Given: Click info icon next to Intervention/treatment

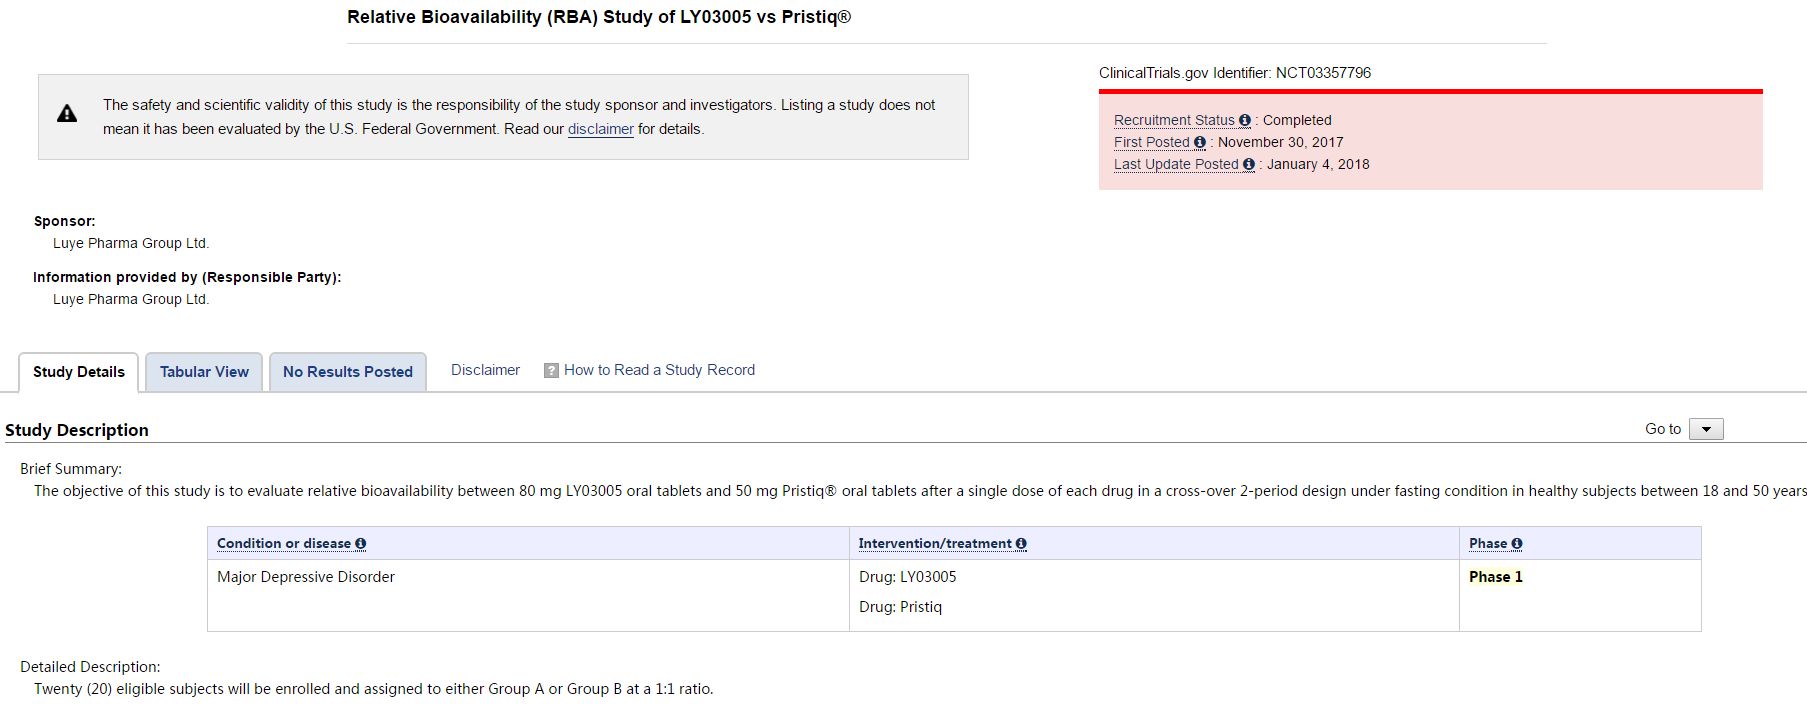Looking at the screenshot, I should point(1021,544).
